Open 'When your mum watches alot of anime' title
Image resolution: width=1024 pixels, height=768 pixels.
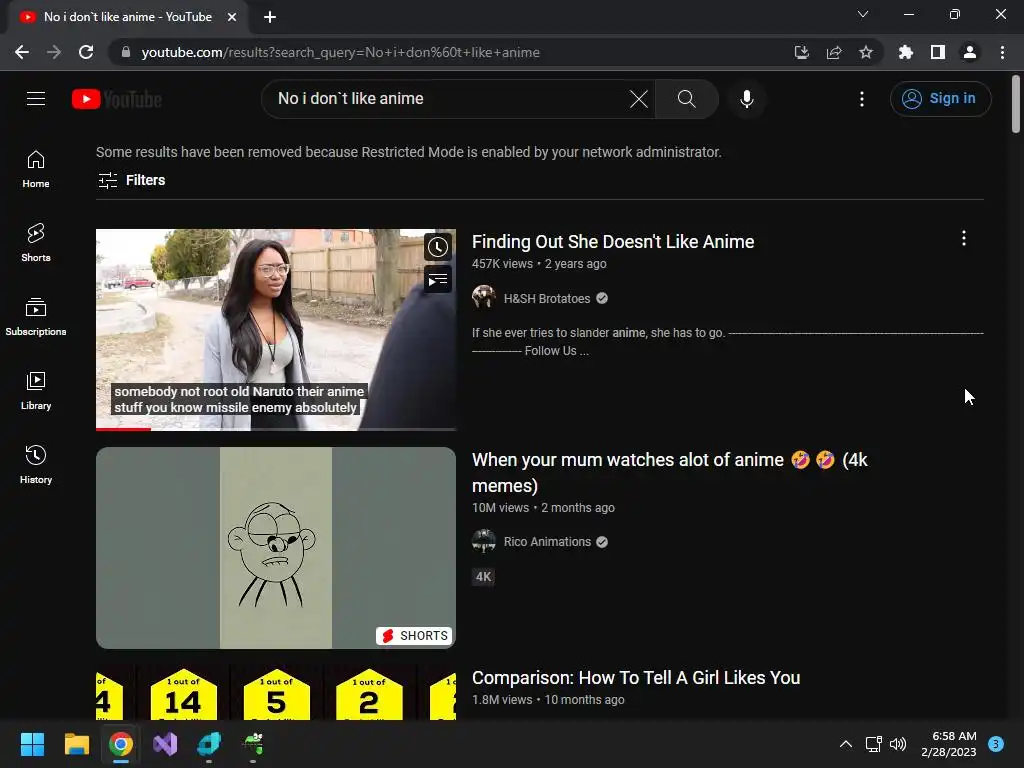(x=670, y=473)
